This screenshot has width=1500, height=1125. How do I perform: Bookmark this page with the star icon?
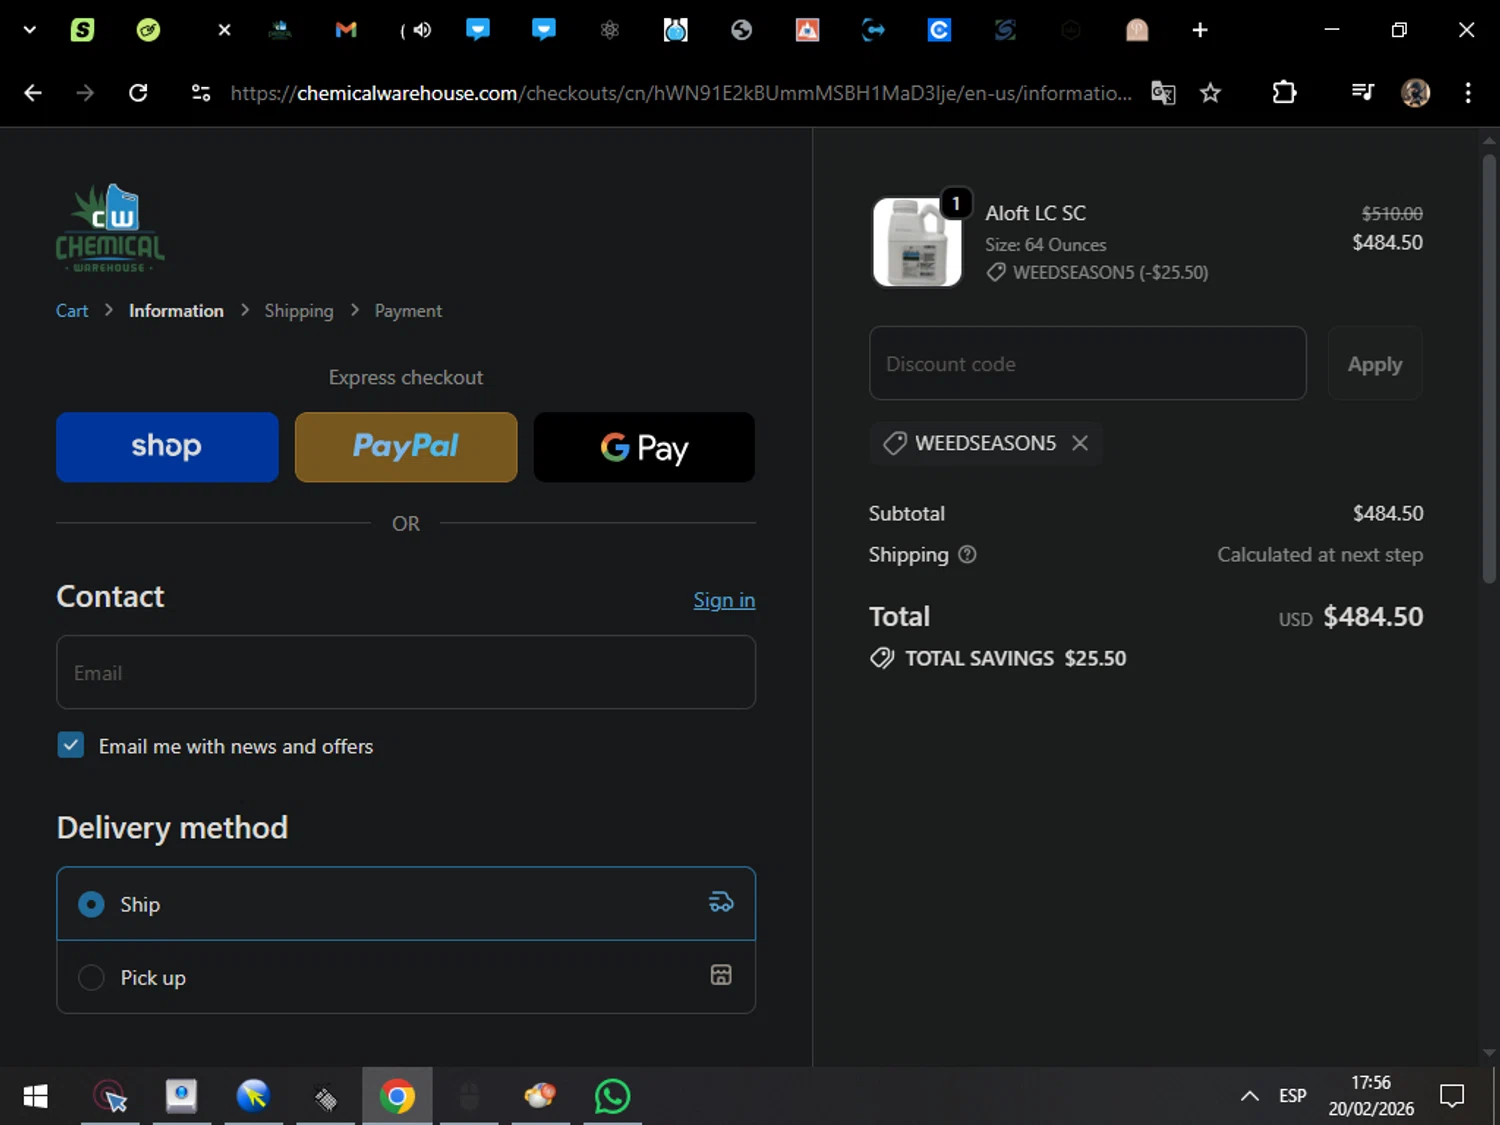click(x=1210, y=93)
